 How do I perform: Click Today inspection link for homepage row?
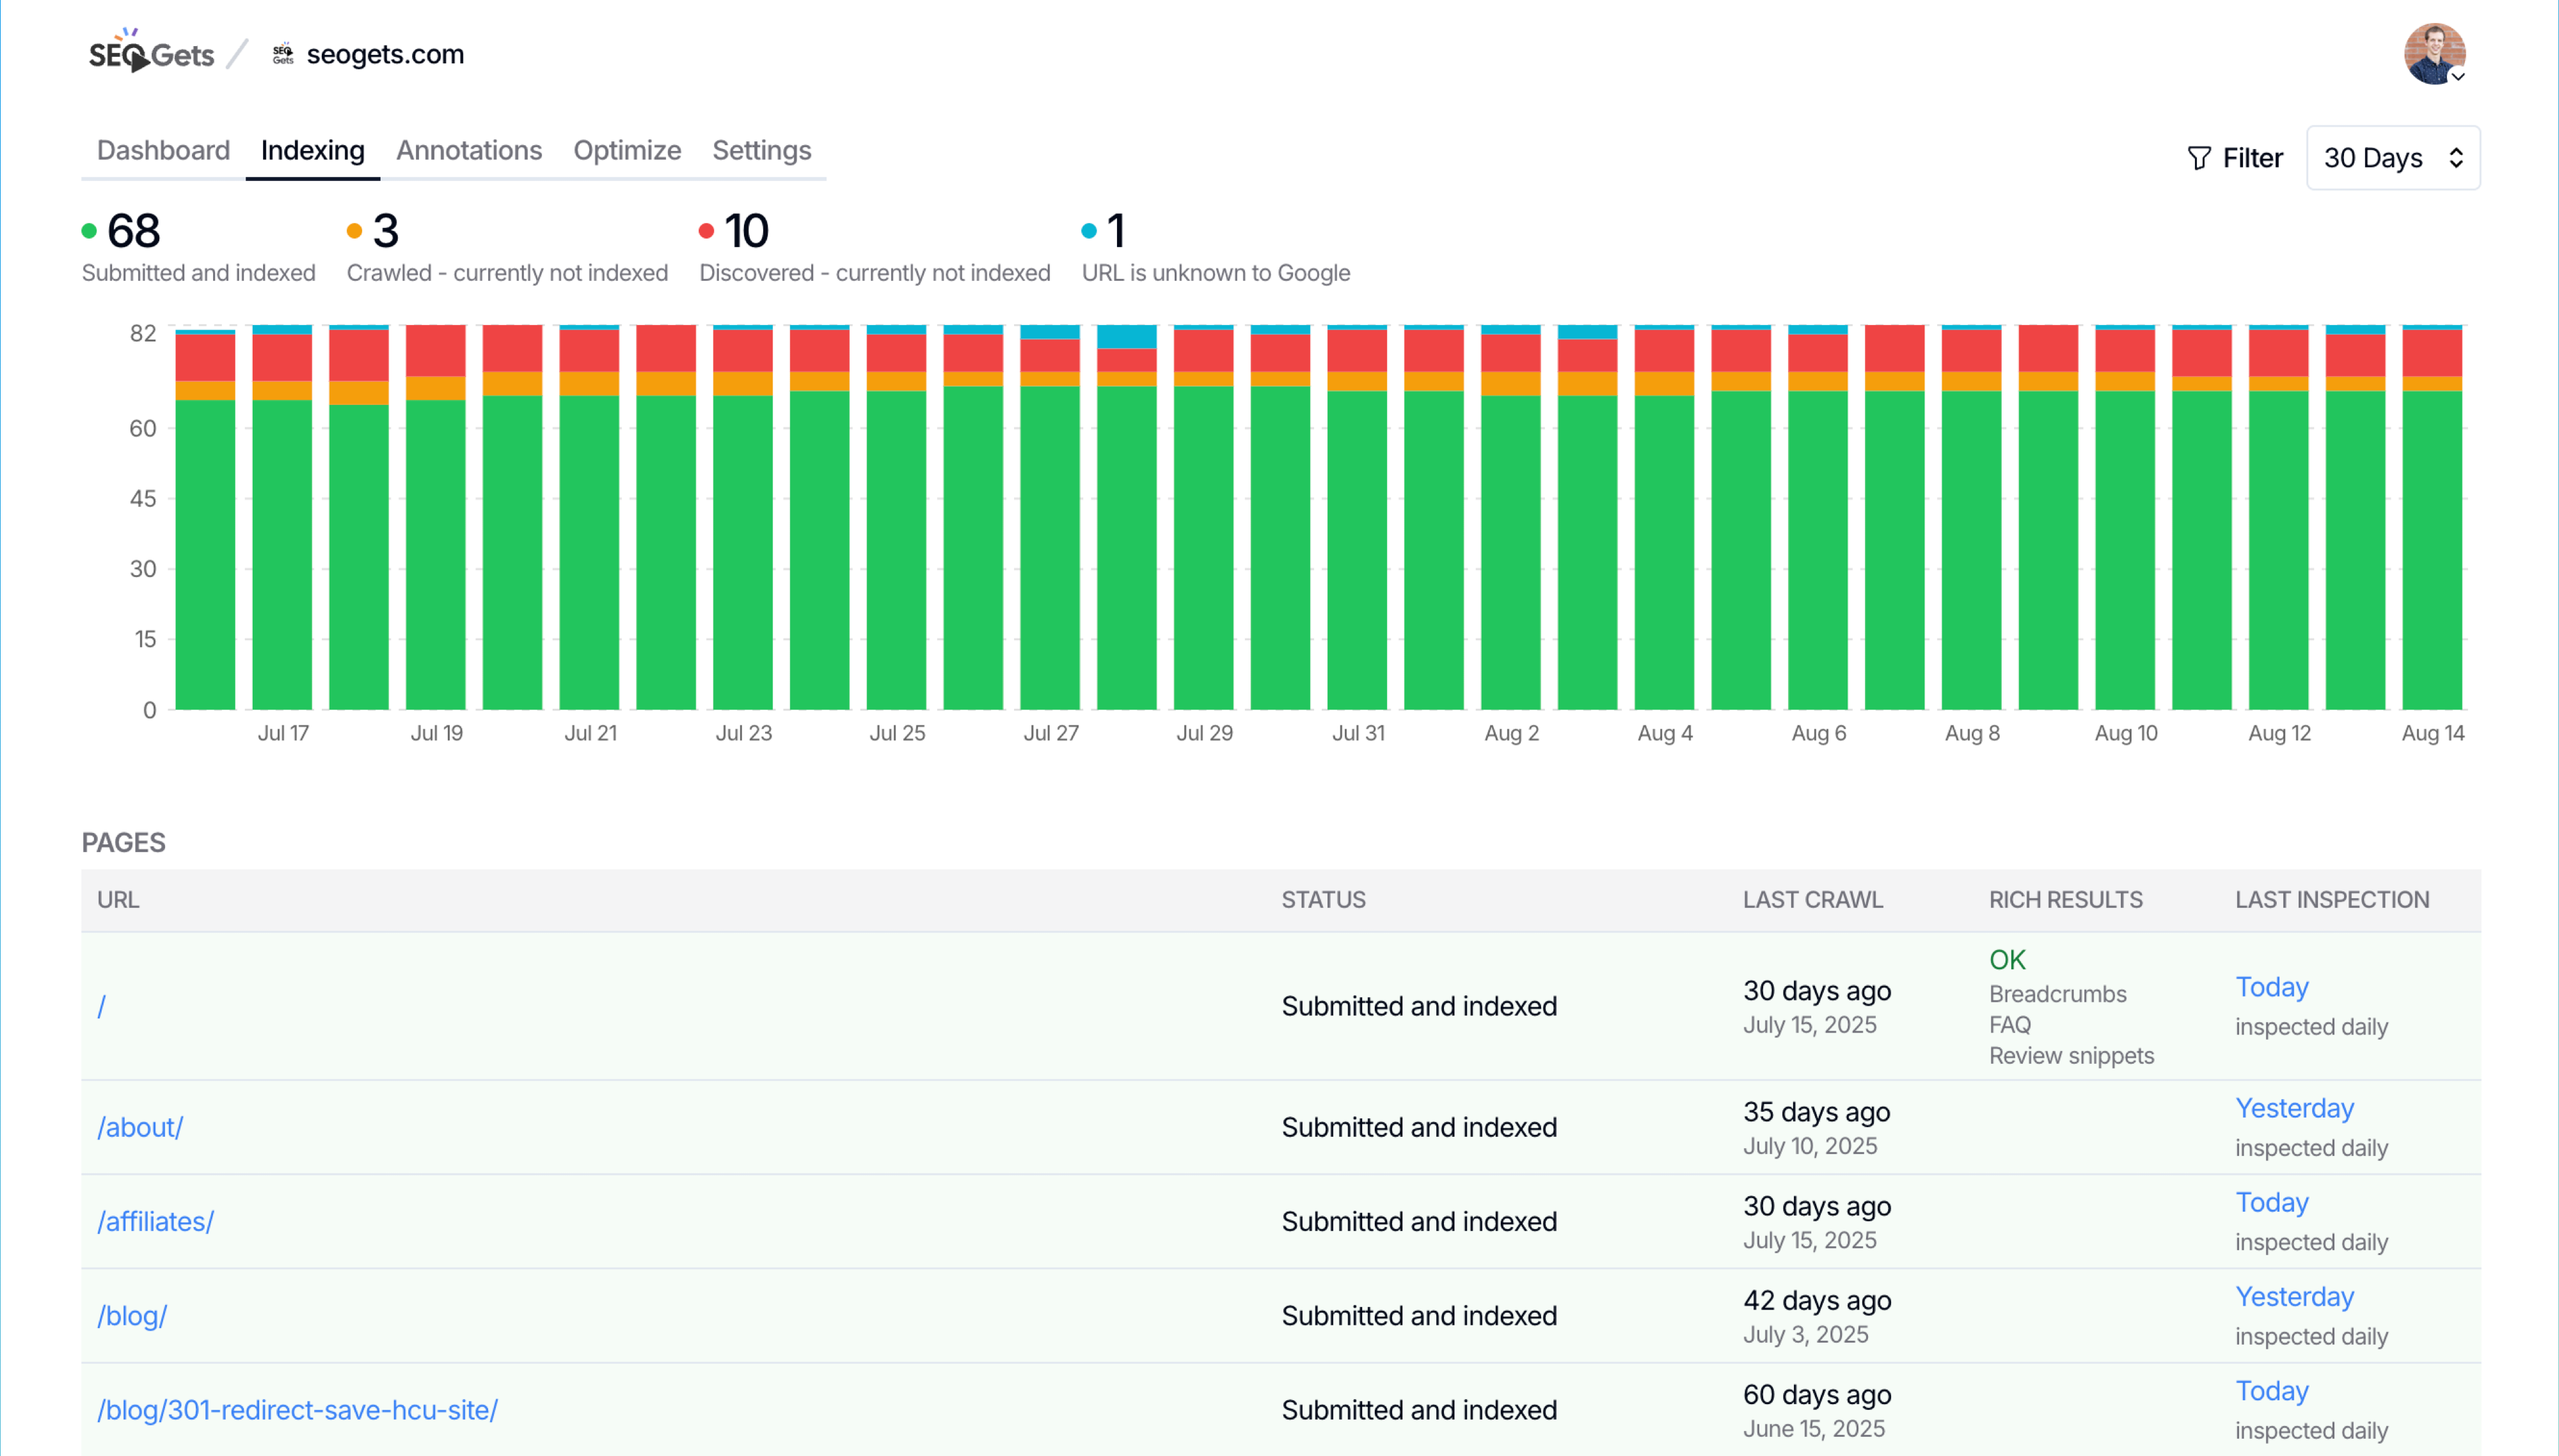[x=2271, y=987]
